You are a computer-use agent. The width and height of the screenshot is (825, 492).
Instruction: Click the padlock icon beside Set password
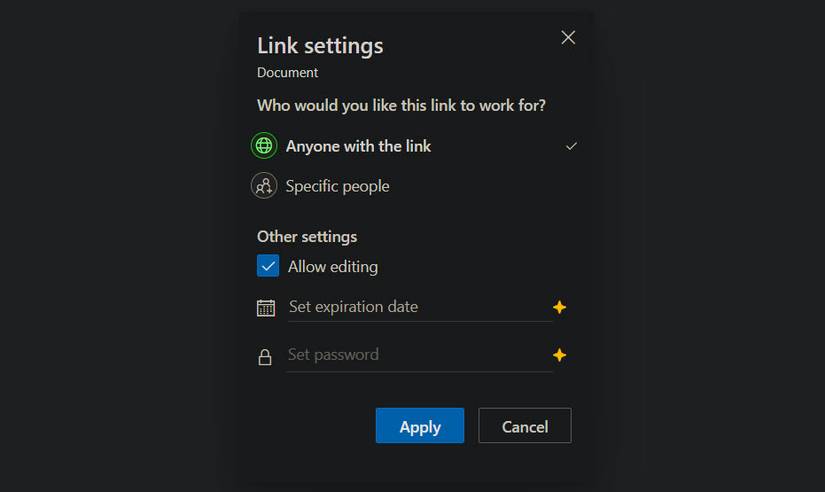[x=265, y=357]
